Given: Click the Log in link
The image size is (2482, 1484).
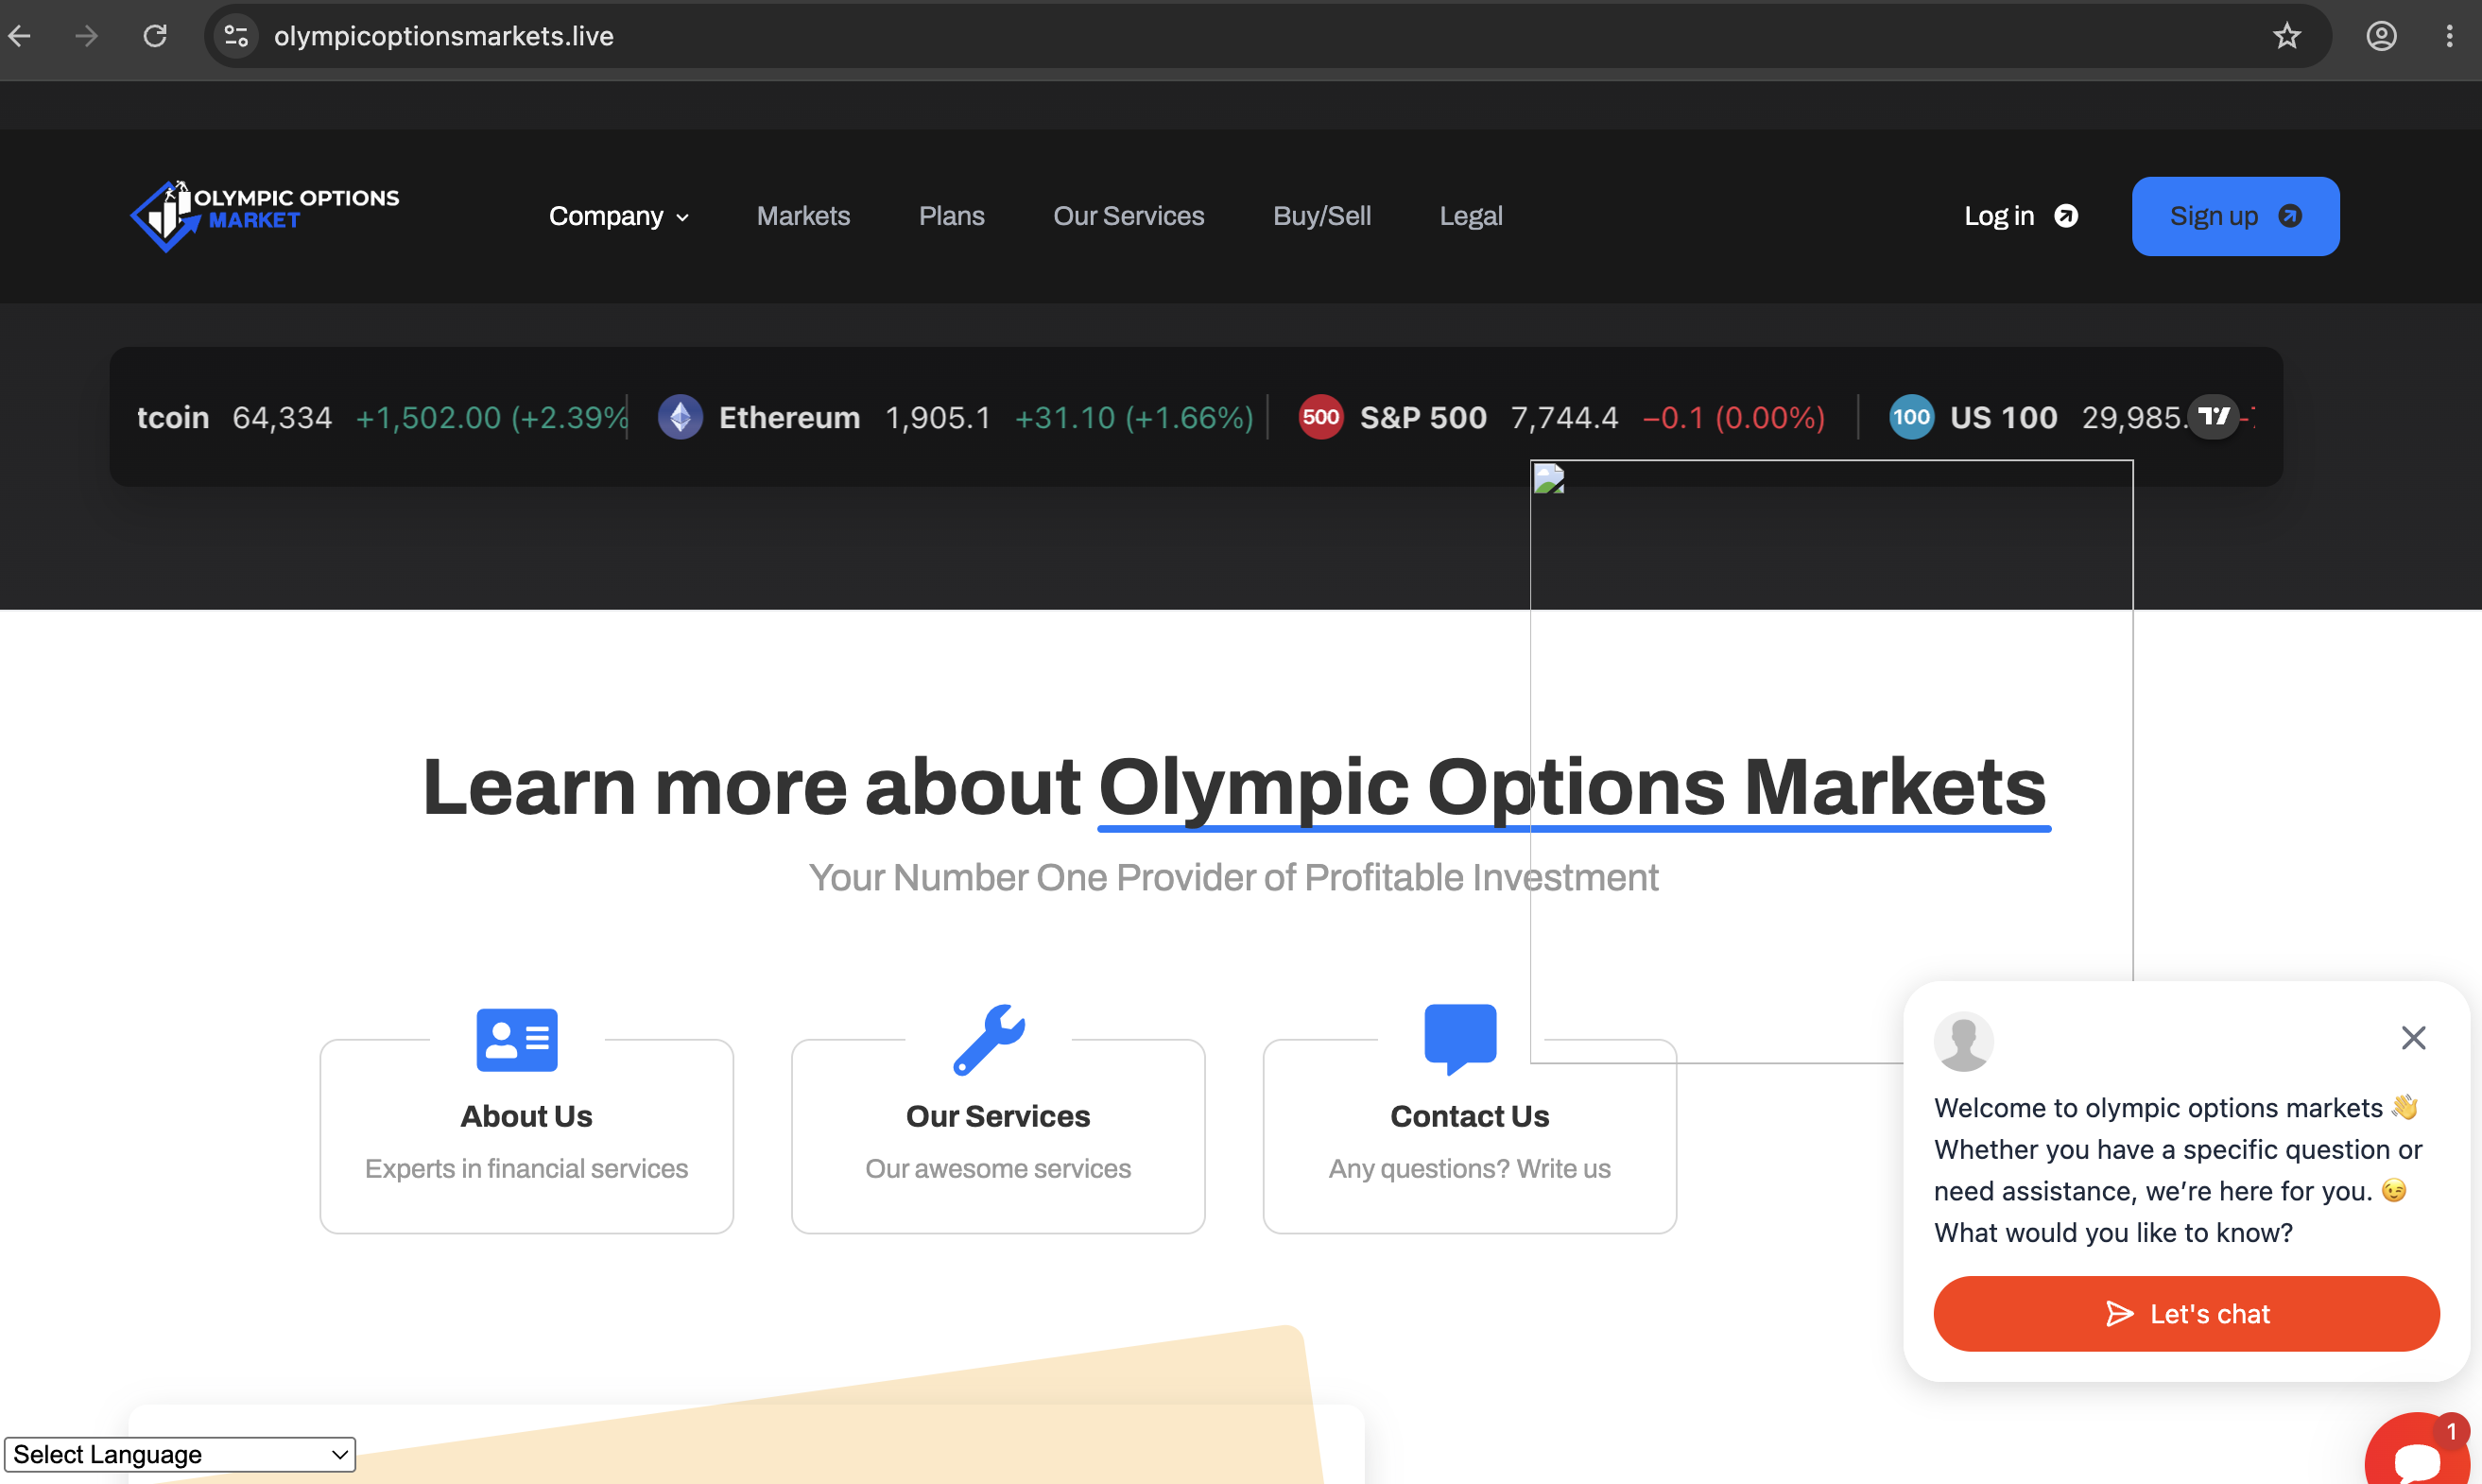Looking at the screenshot, I should click(2020, 216).
